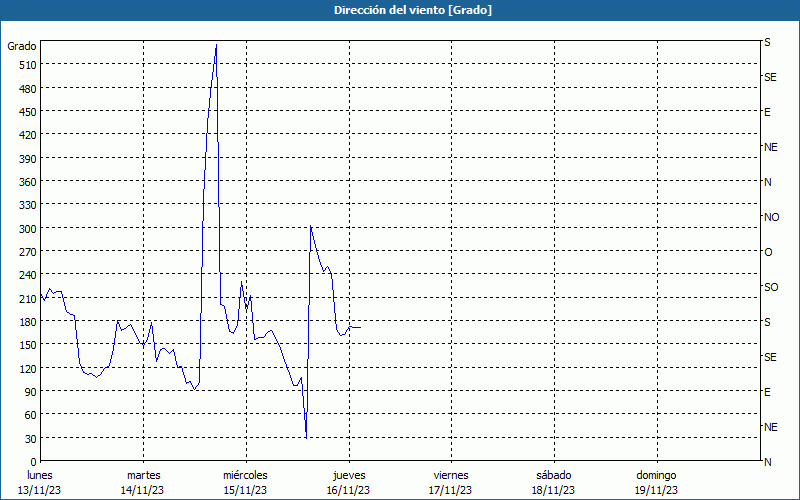Click the 'lunes' day label
Image resolution: width=800 pixels, height=500 pixels.
[x=40, y=476]
